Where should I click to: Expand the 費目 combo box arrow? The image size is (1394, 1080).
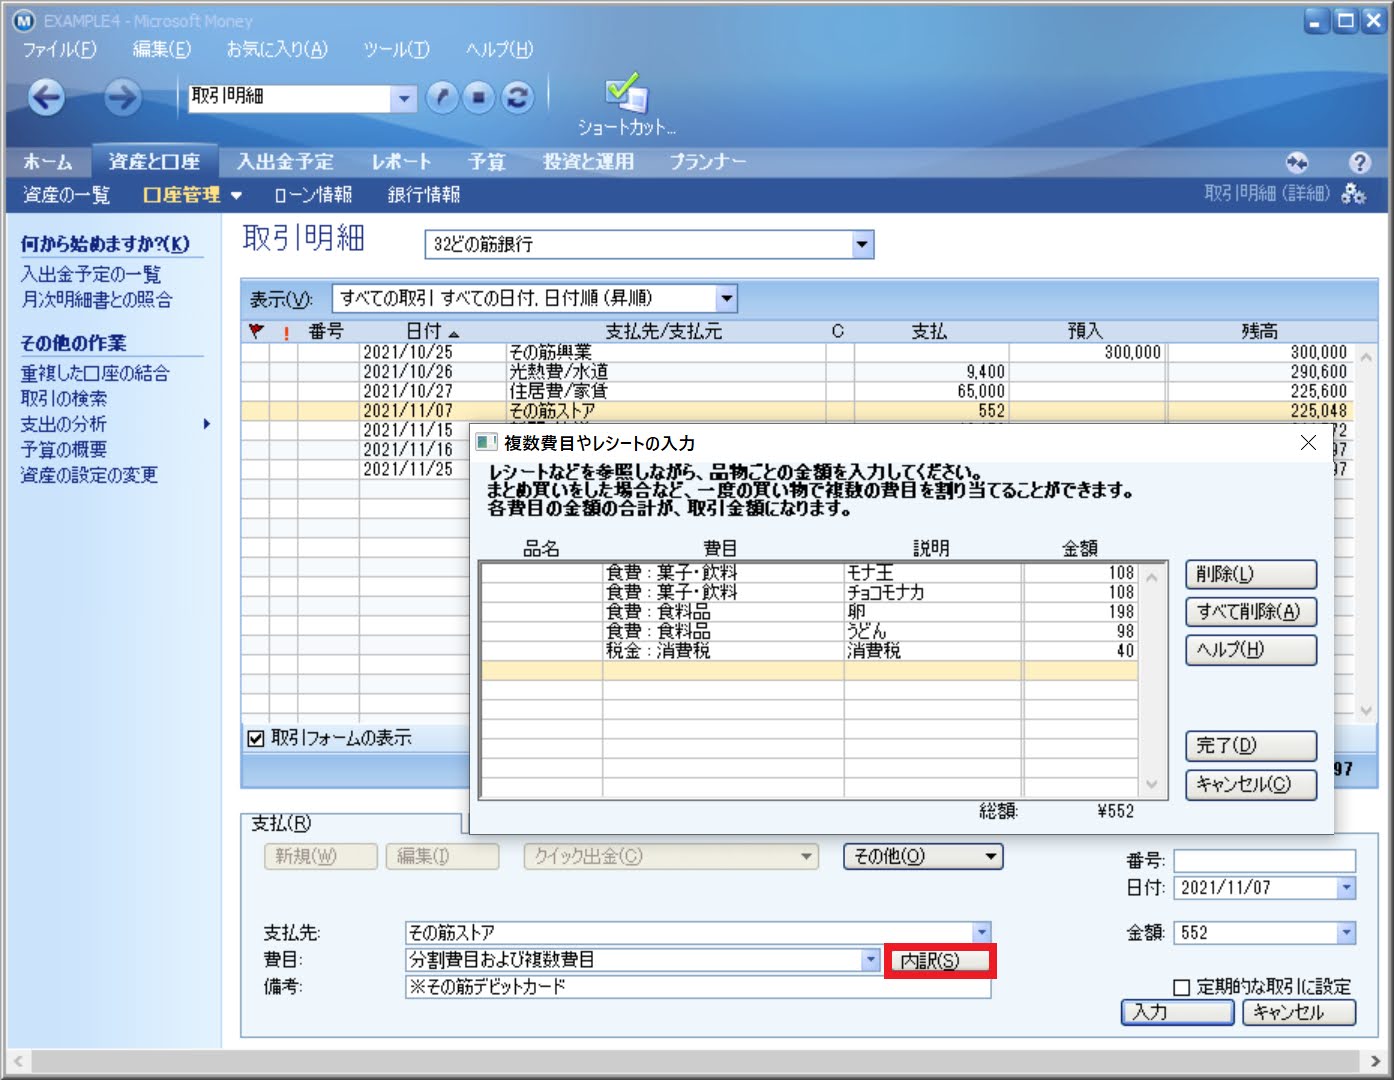point(870,960)
